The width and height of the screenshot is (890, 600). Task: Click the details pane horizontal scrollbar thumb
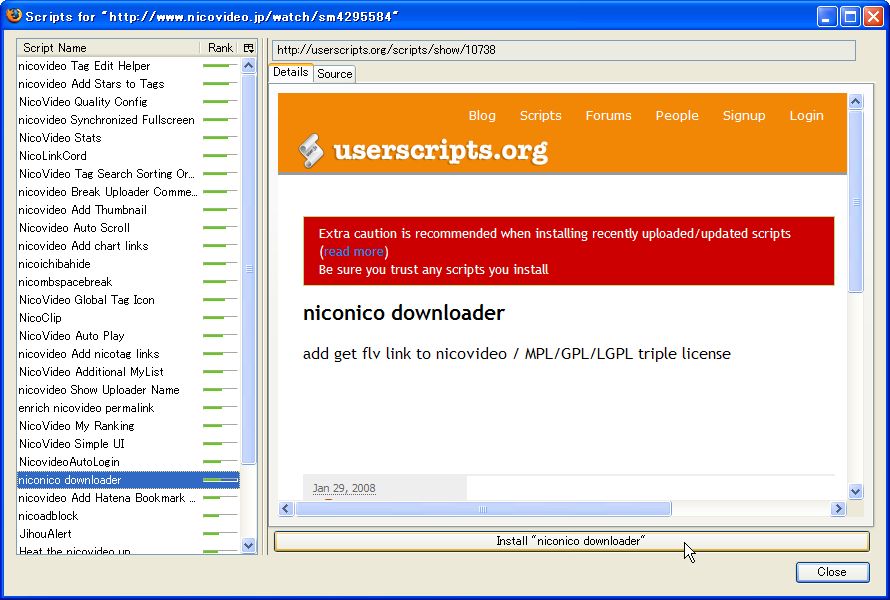pos(483,509)
